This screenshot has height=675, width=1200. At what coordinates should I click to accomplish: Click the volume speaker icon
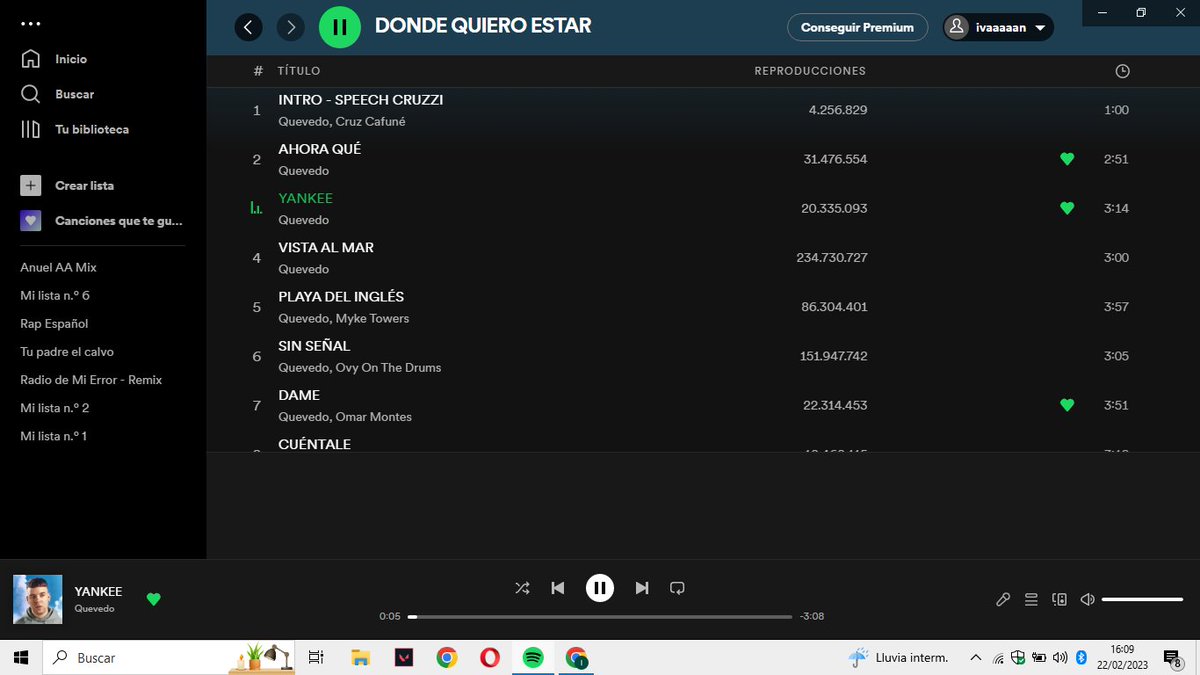[1087, 599]
